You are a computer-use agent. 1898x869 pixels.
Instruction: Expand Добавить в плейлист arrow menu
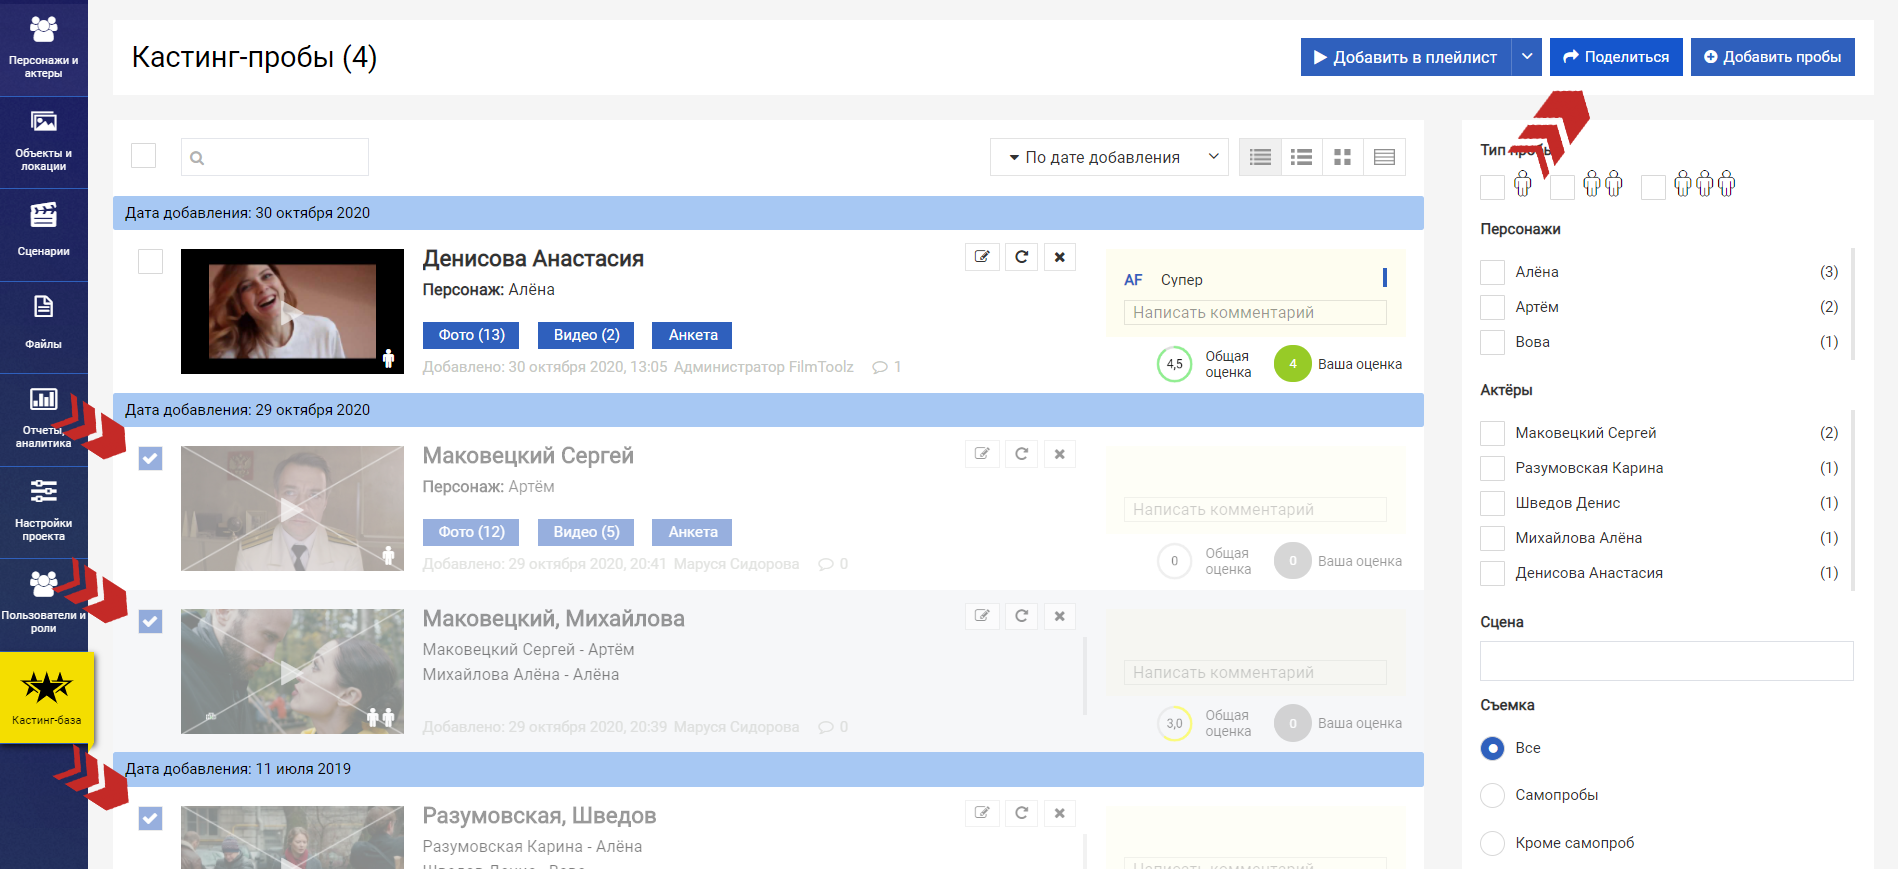tap(1527, 57)
